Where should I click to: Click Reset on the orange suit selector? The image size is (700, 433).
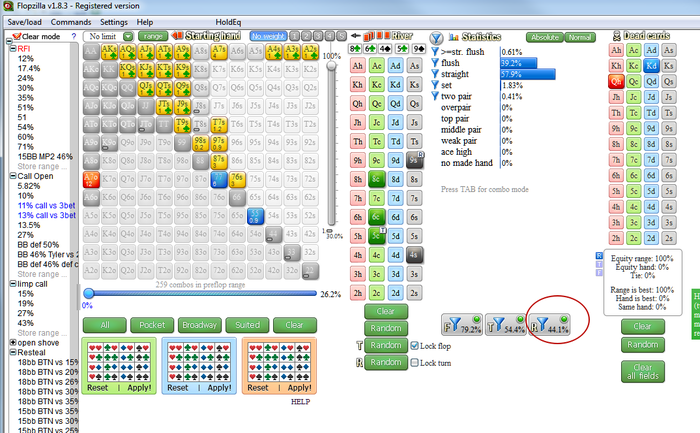click(x=258, y=387)
